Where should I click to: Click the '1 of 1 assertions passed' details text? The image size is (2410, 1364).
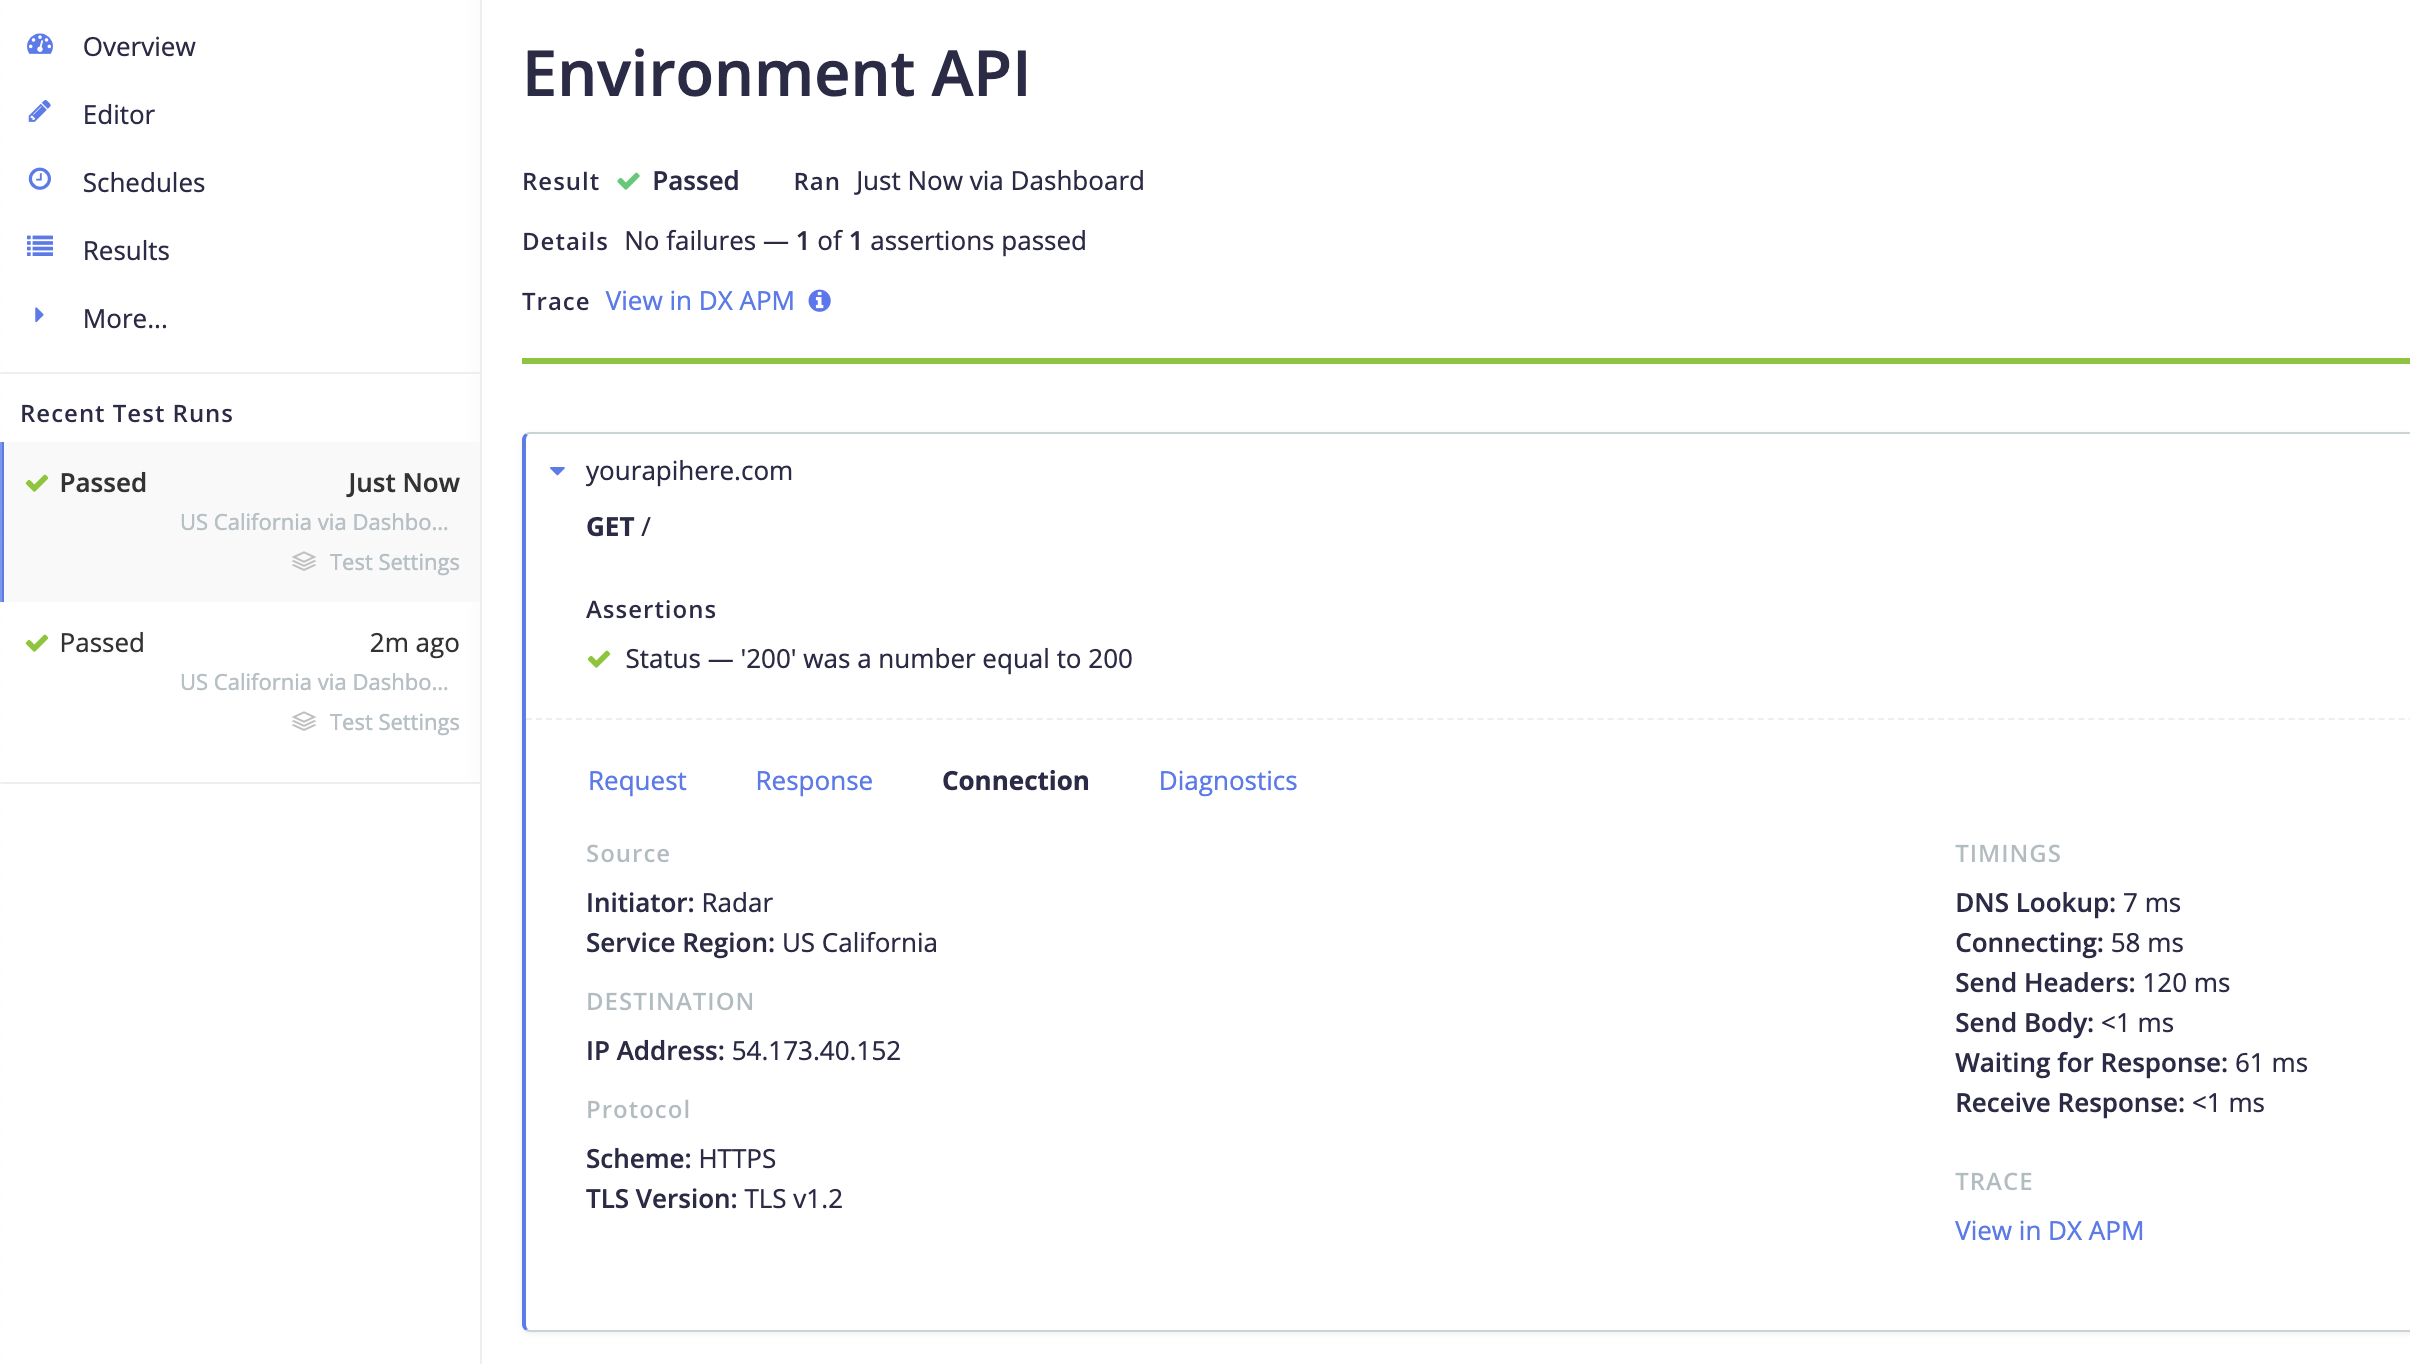[x=941, y=241]
